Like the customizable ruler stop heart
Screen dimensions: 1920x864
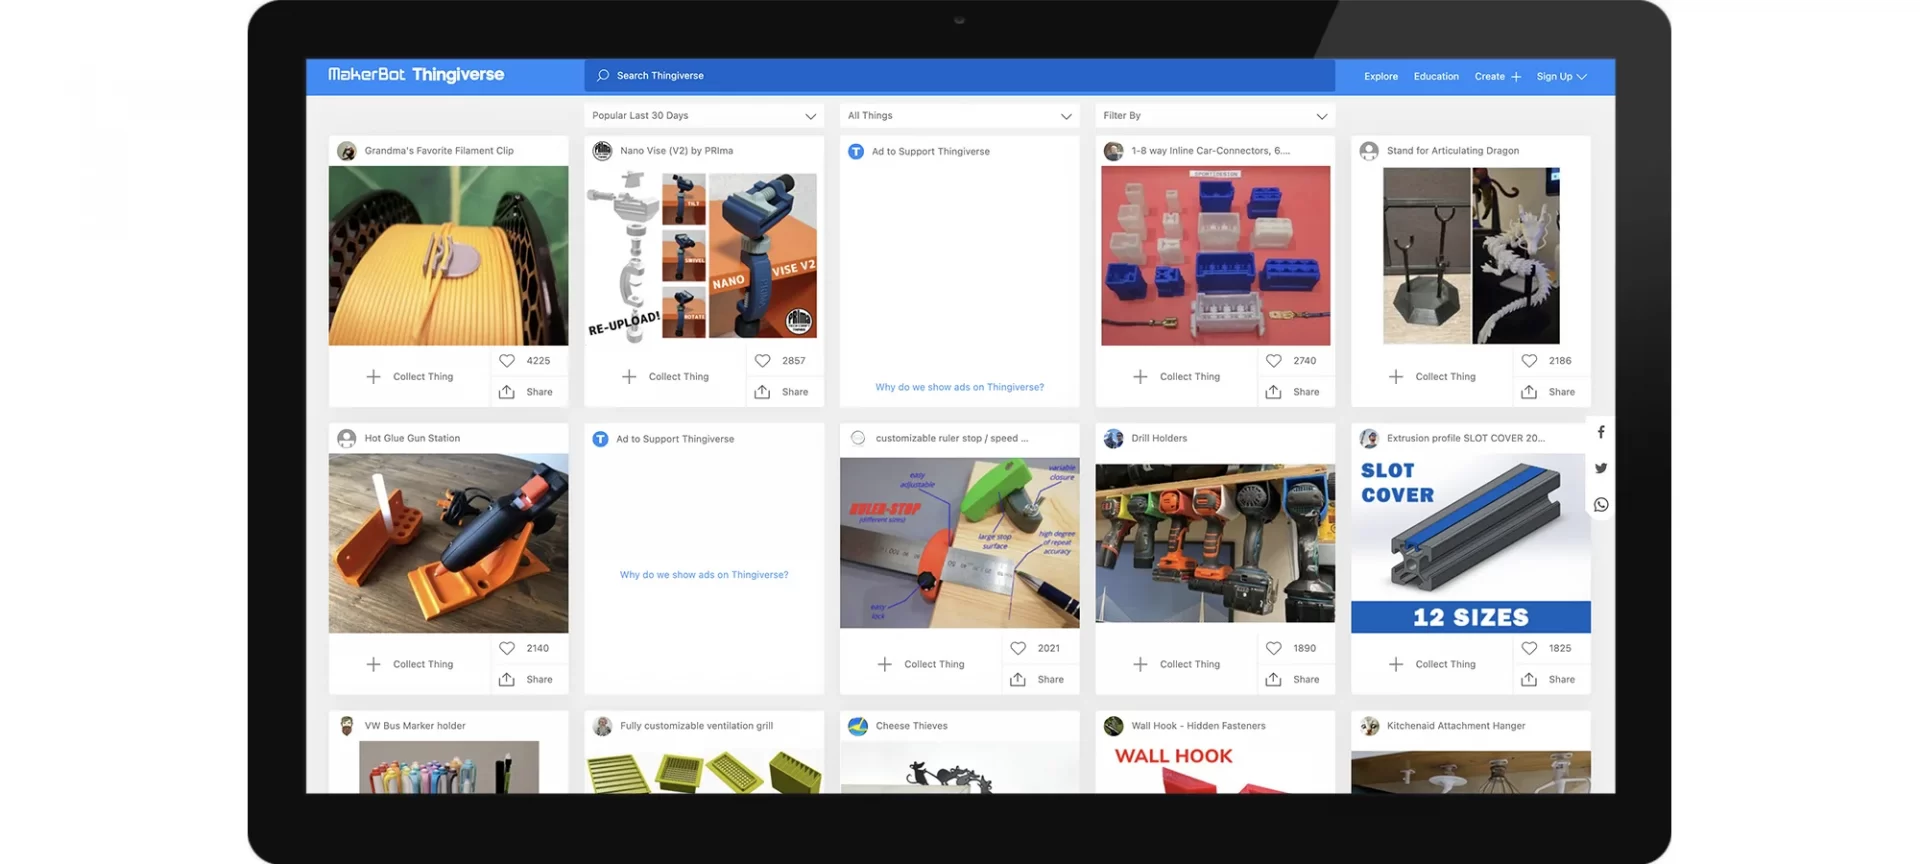coord(1018,649)
